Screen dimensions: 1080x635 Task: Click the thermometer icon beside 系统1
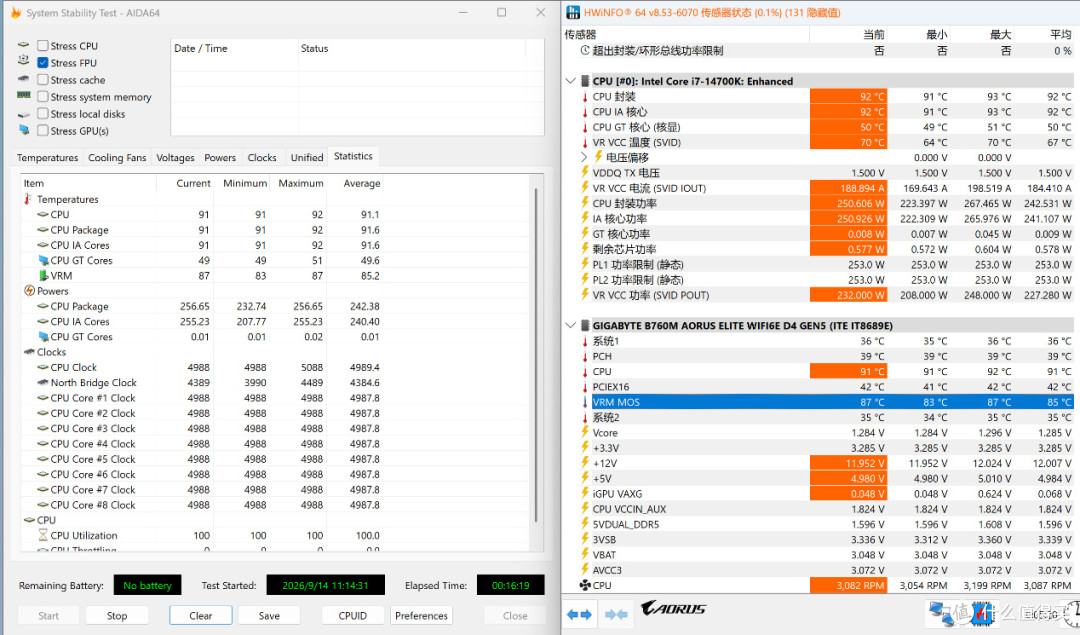(585, 341)
